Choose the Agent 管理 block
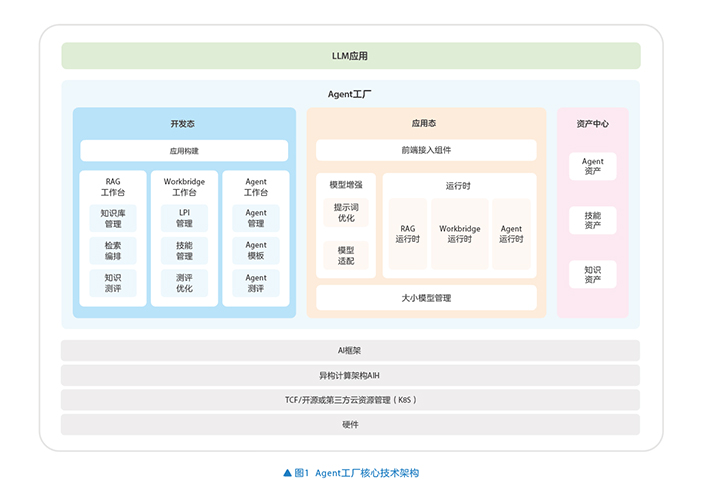This screenshot has width=708, height=500. pyautogui.click(x=256, y=218)
